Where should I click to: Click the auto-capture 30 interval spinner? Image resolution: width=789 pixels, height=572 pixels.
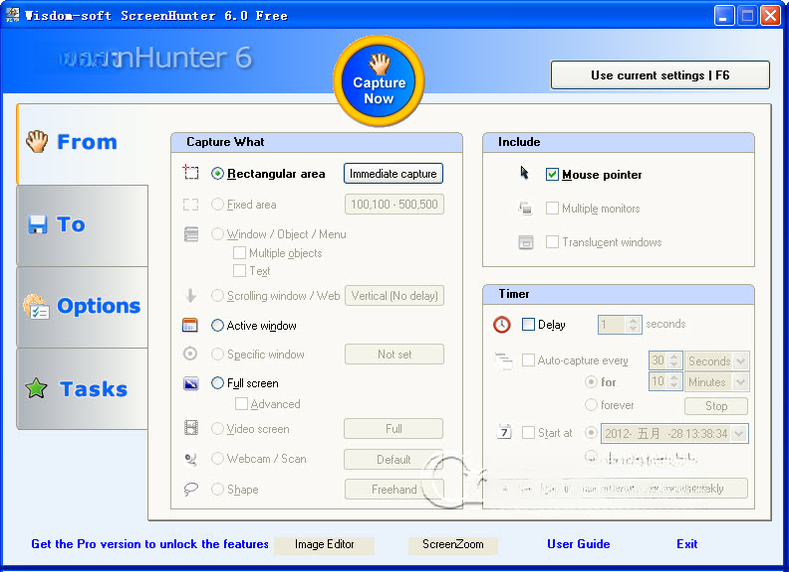675,361
